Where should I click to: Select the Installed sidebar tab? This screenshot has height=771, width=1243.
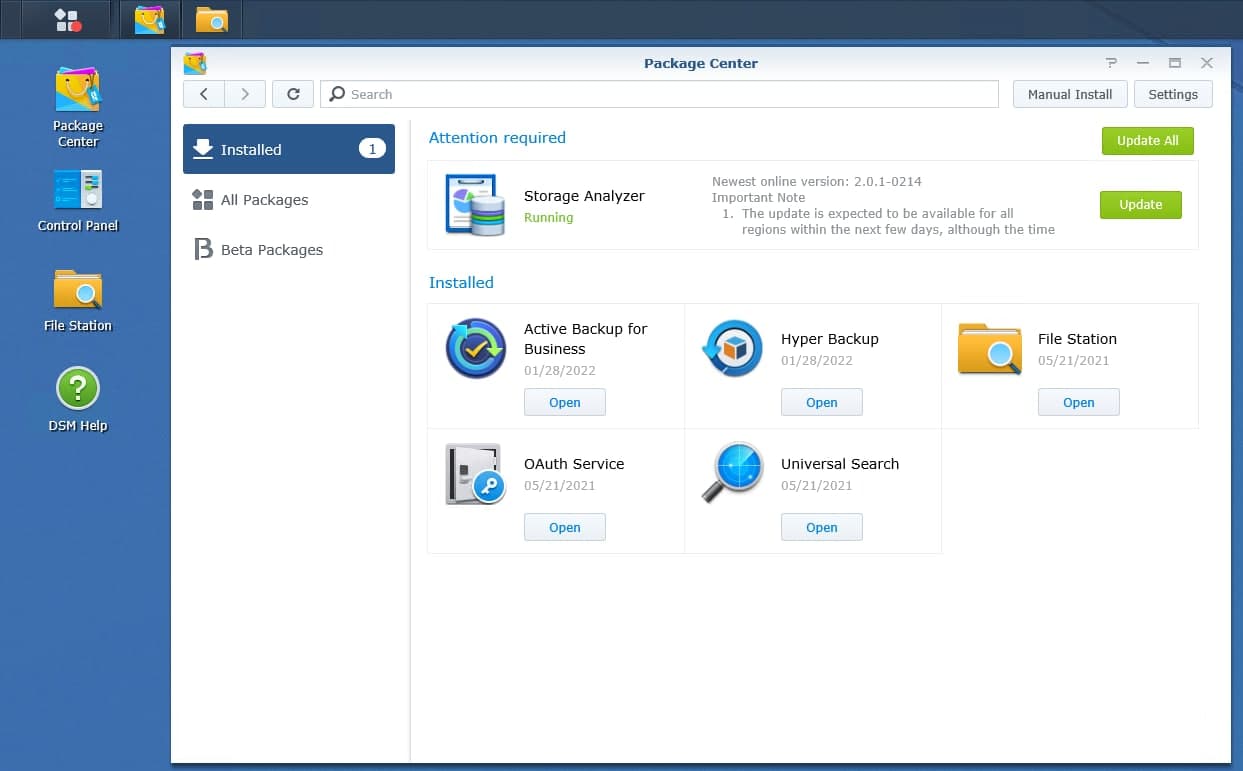289,149
